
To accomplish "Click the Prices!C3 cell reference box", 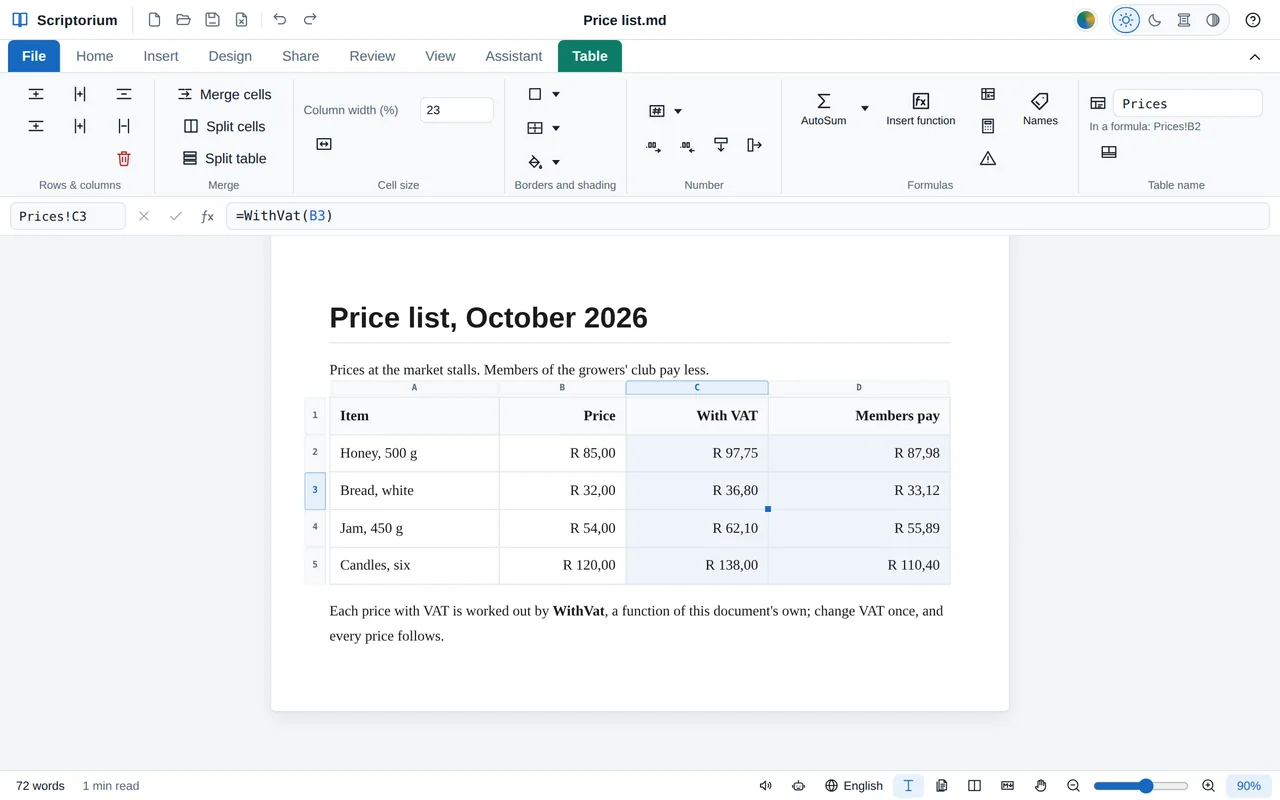I will [68, 216].
